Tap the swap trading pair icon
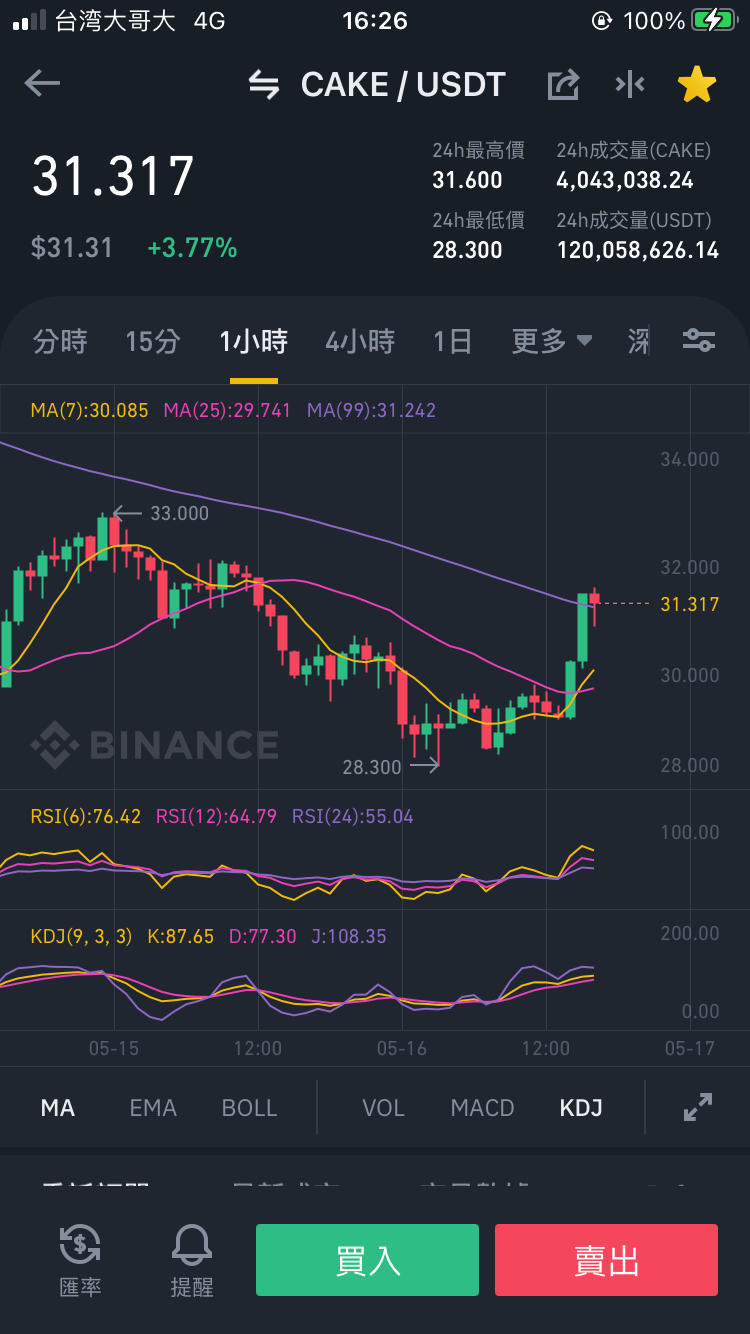 coord(264,85)
